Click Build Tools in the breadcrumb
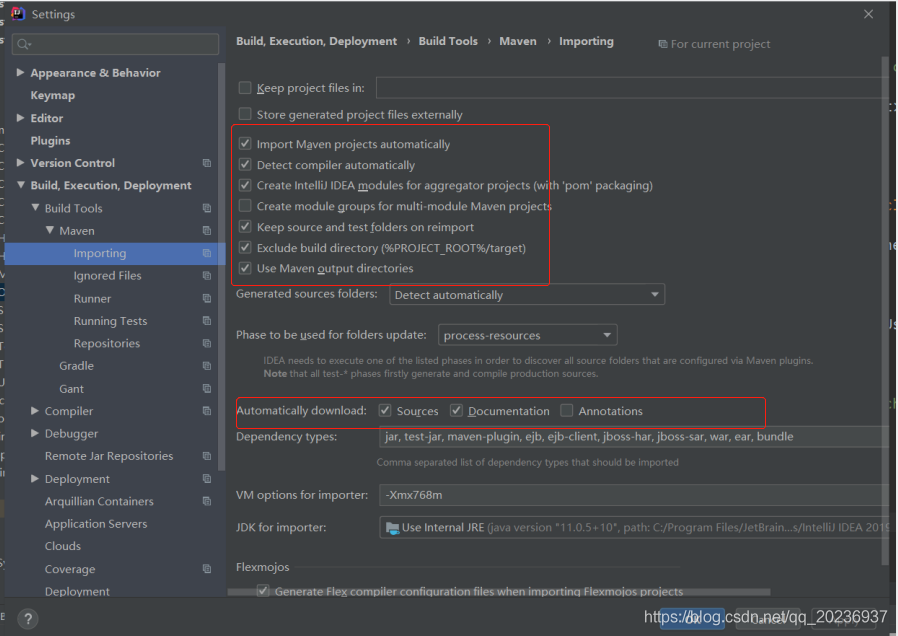 448,41
